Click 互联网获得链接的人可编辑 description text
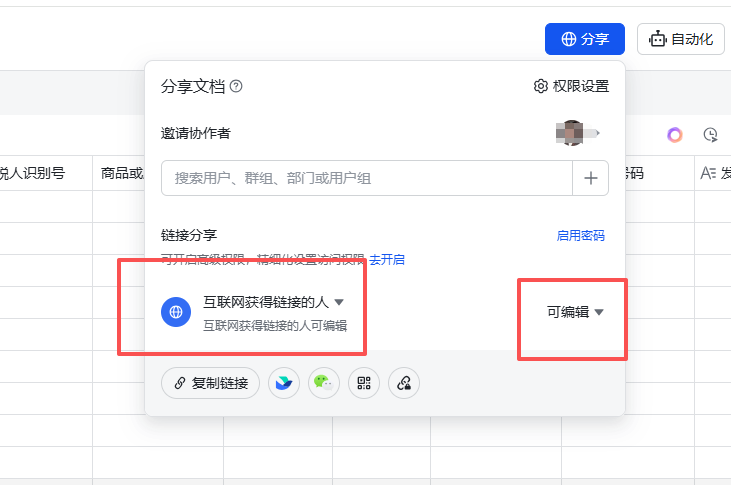The height and width of the screenshot is (485, 731). [x=275, y=326]
